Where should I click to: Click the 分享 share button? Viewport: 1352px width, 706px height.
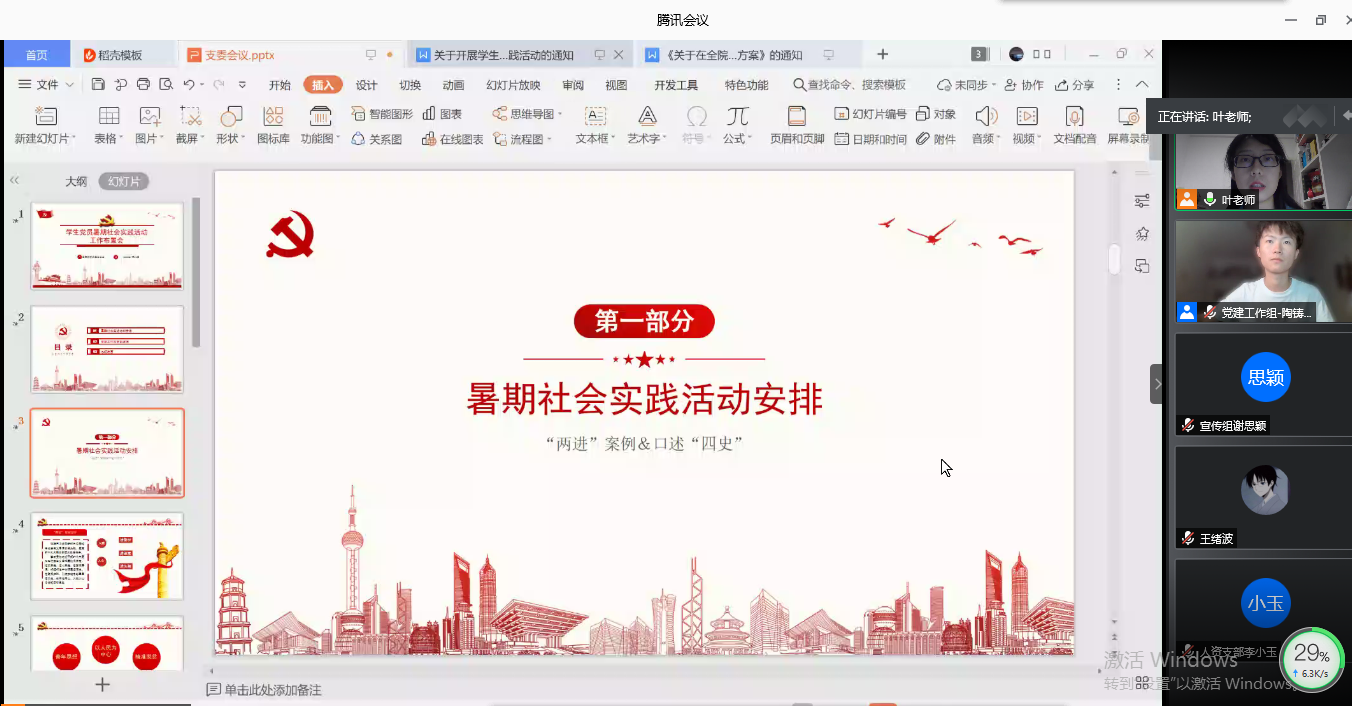tap(1075, 85)
